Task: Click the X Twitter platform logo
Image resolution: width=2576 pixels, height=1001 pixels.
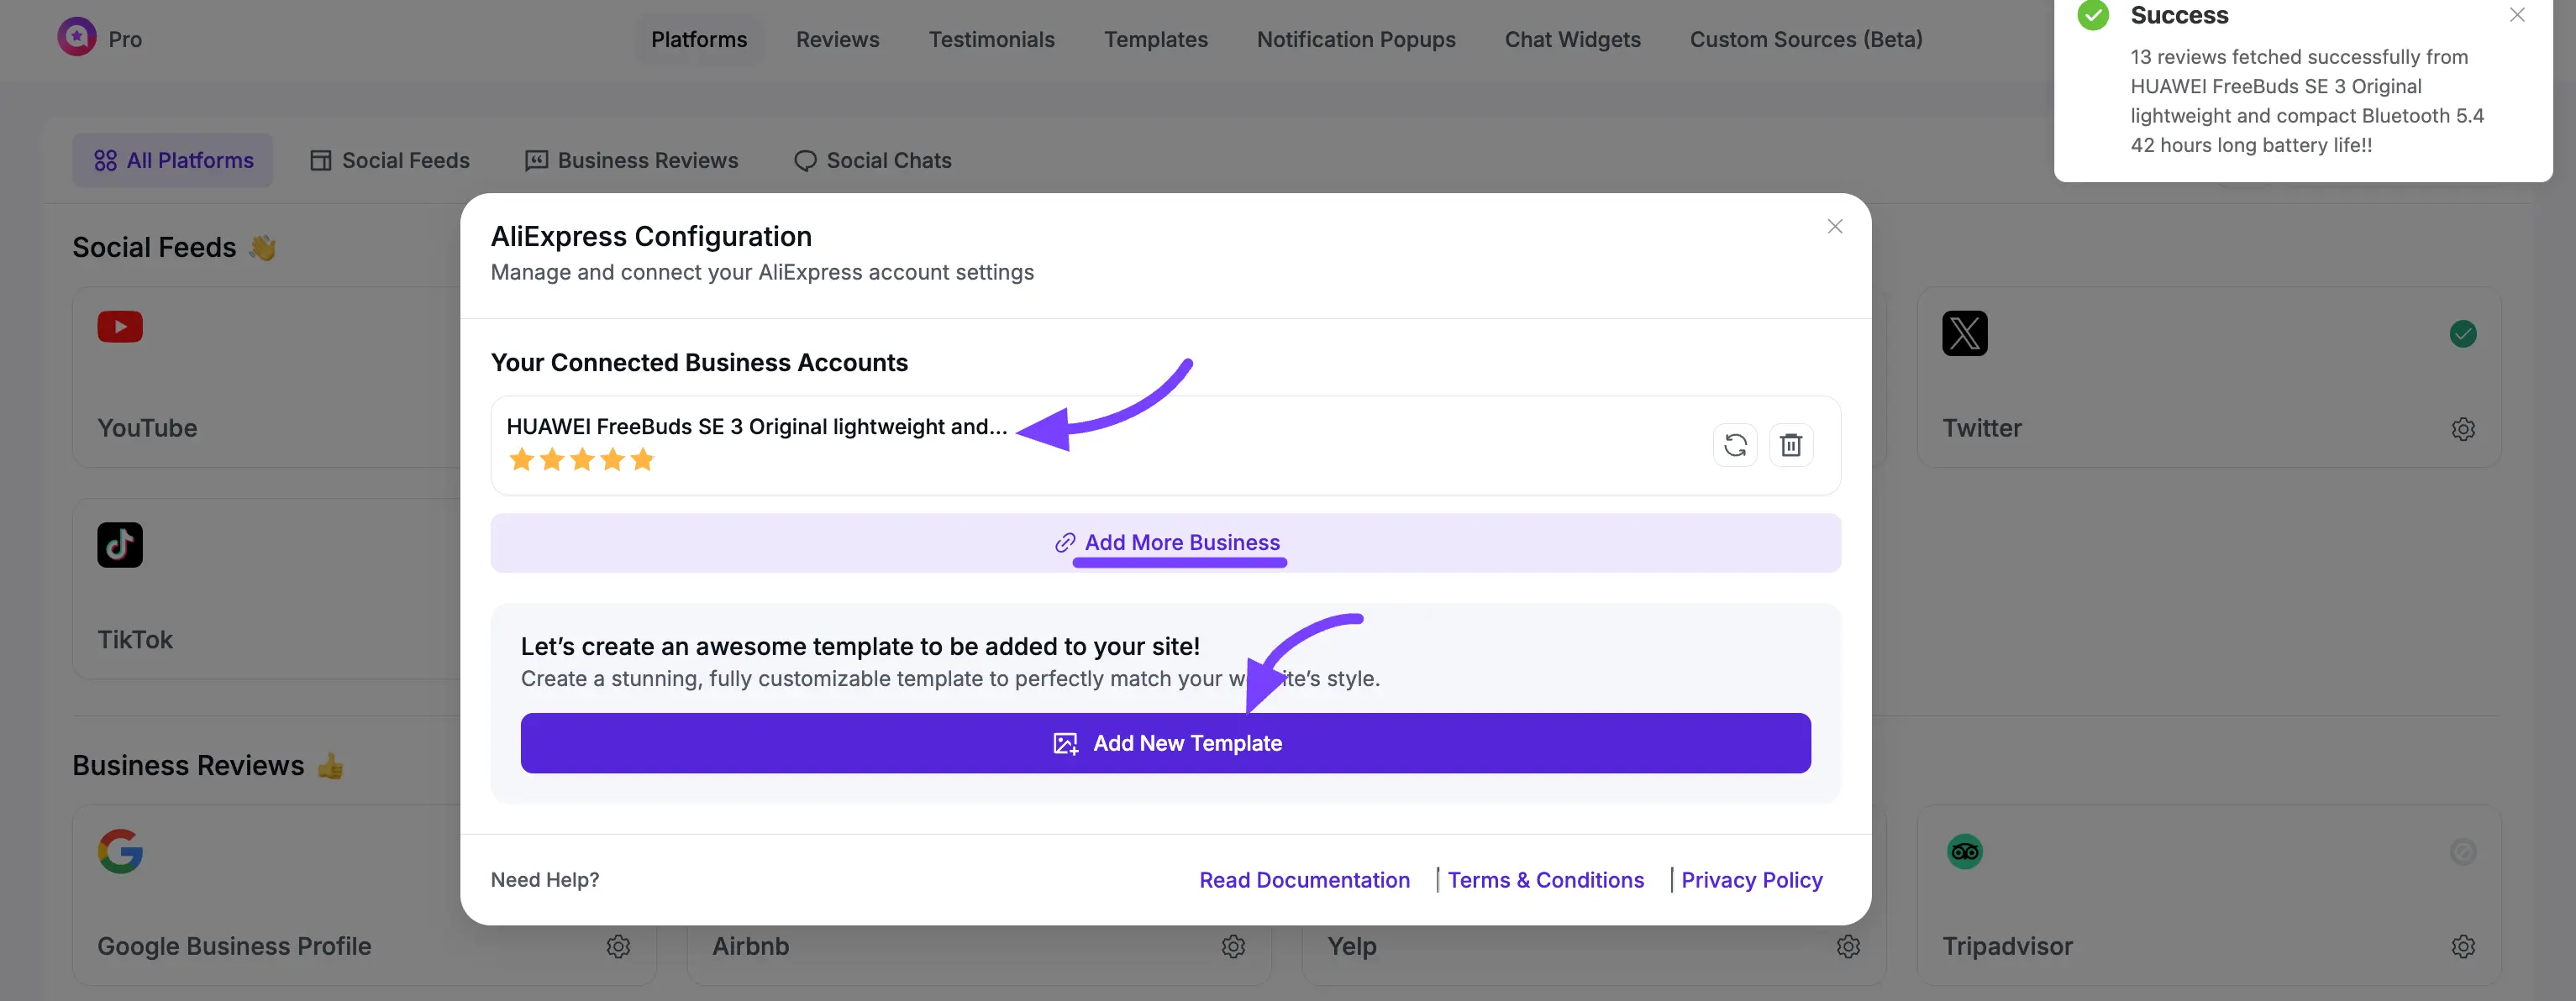Action: pyautogui.click(x=1964, y=333)
